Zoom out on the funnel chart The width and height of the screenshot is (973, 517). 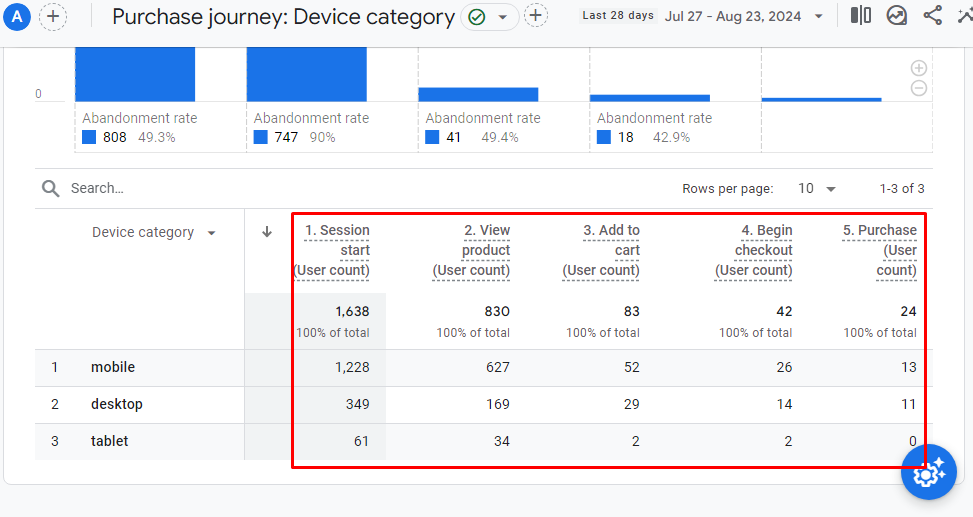[x=919, y=88]
